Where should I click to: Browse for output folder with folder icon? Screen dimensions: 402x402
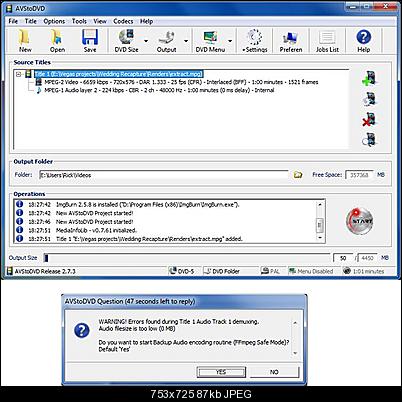[x=298, y=175]
